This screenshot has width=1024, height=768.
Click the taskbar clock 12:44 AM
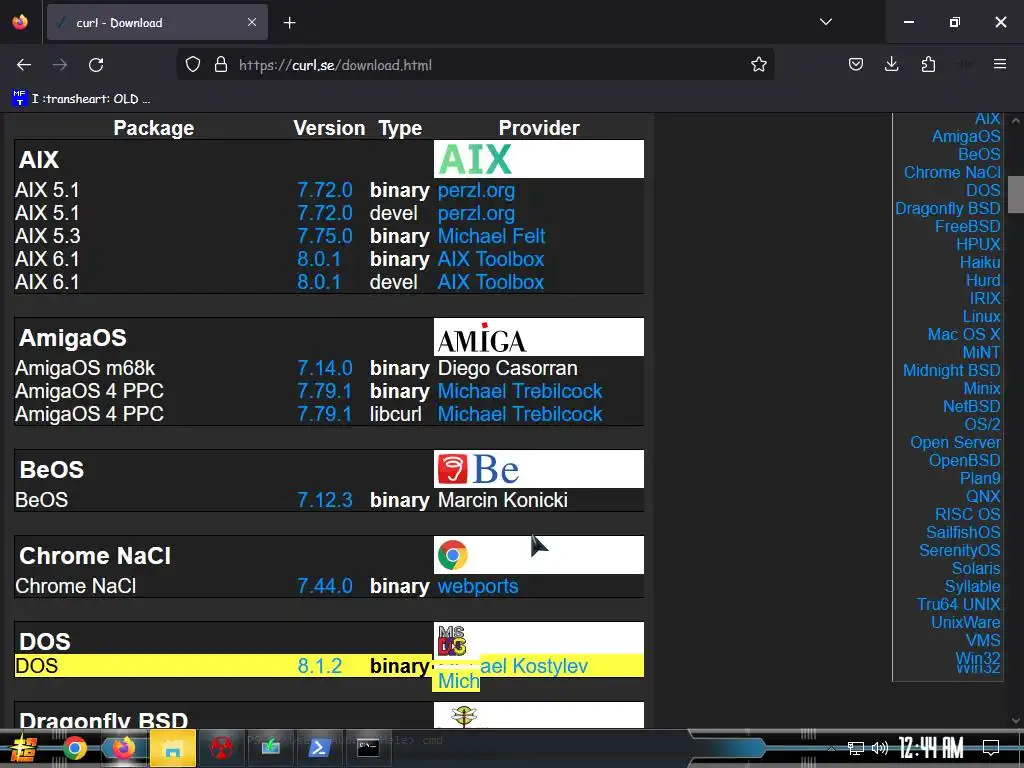pos(931,748)
